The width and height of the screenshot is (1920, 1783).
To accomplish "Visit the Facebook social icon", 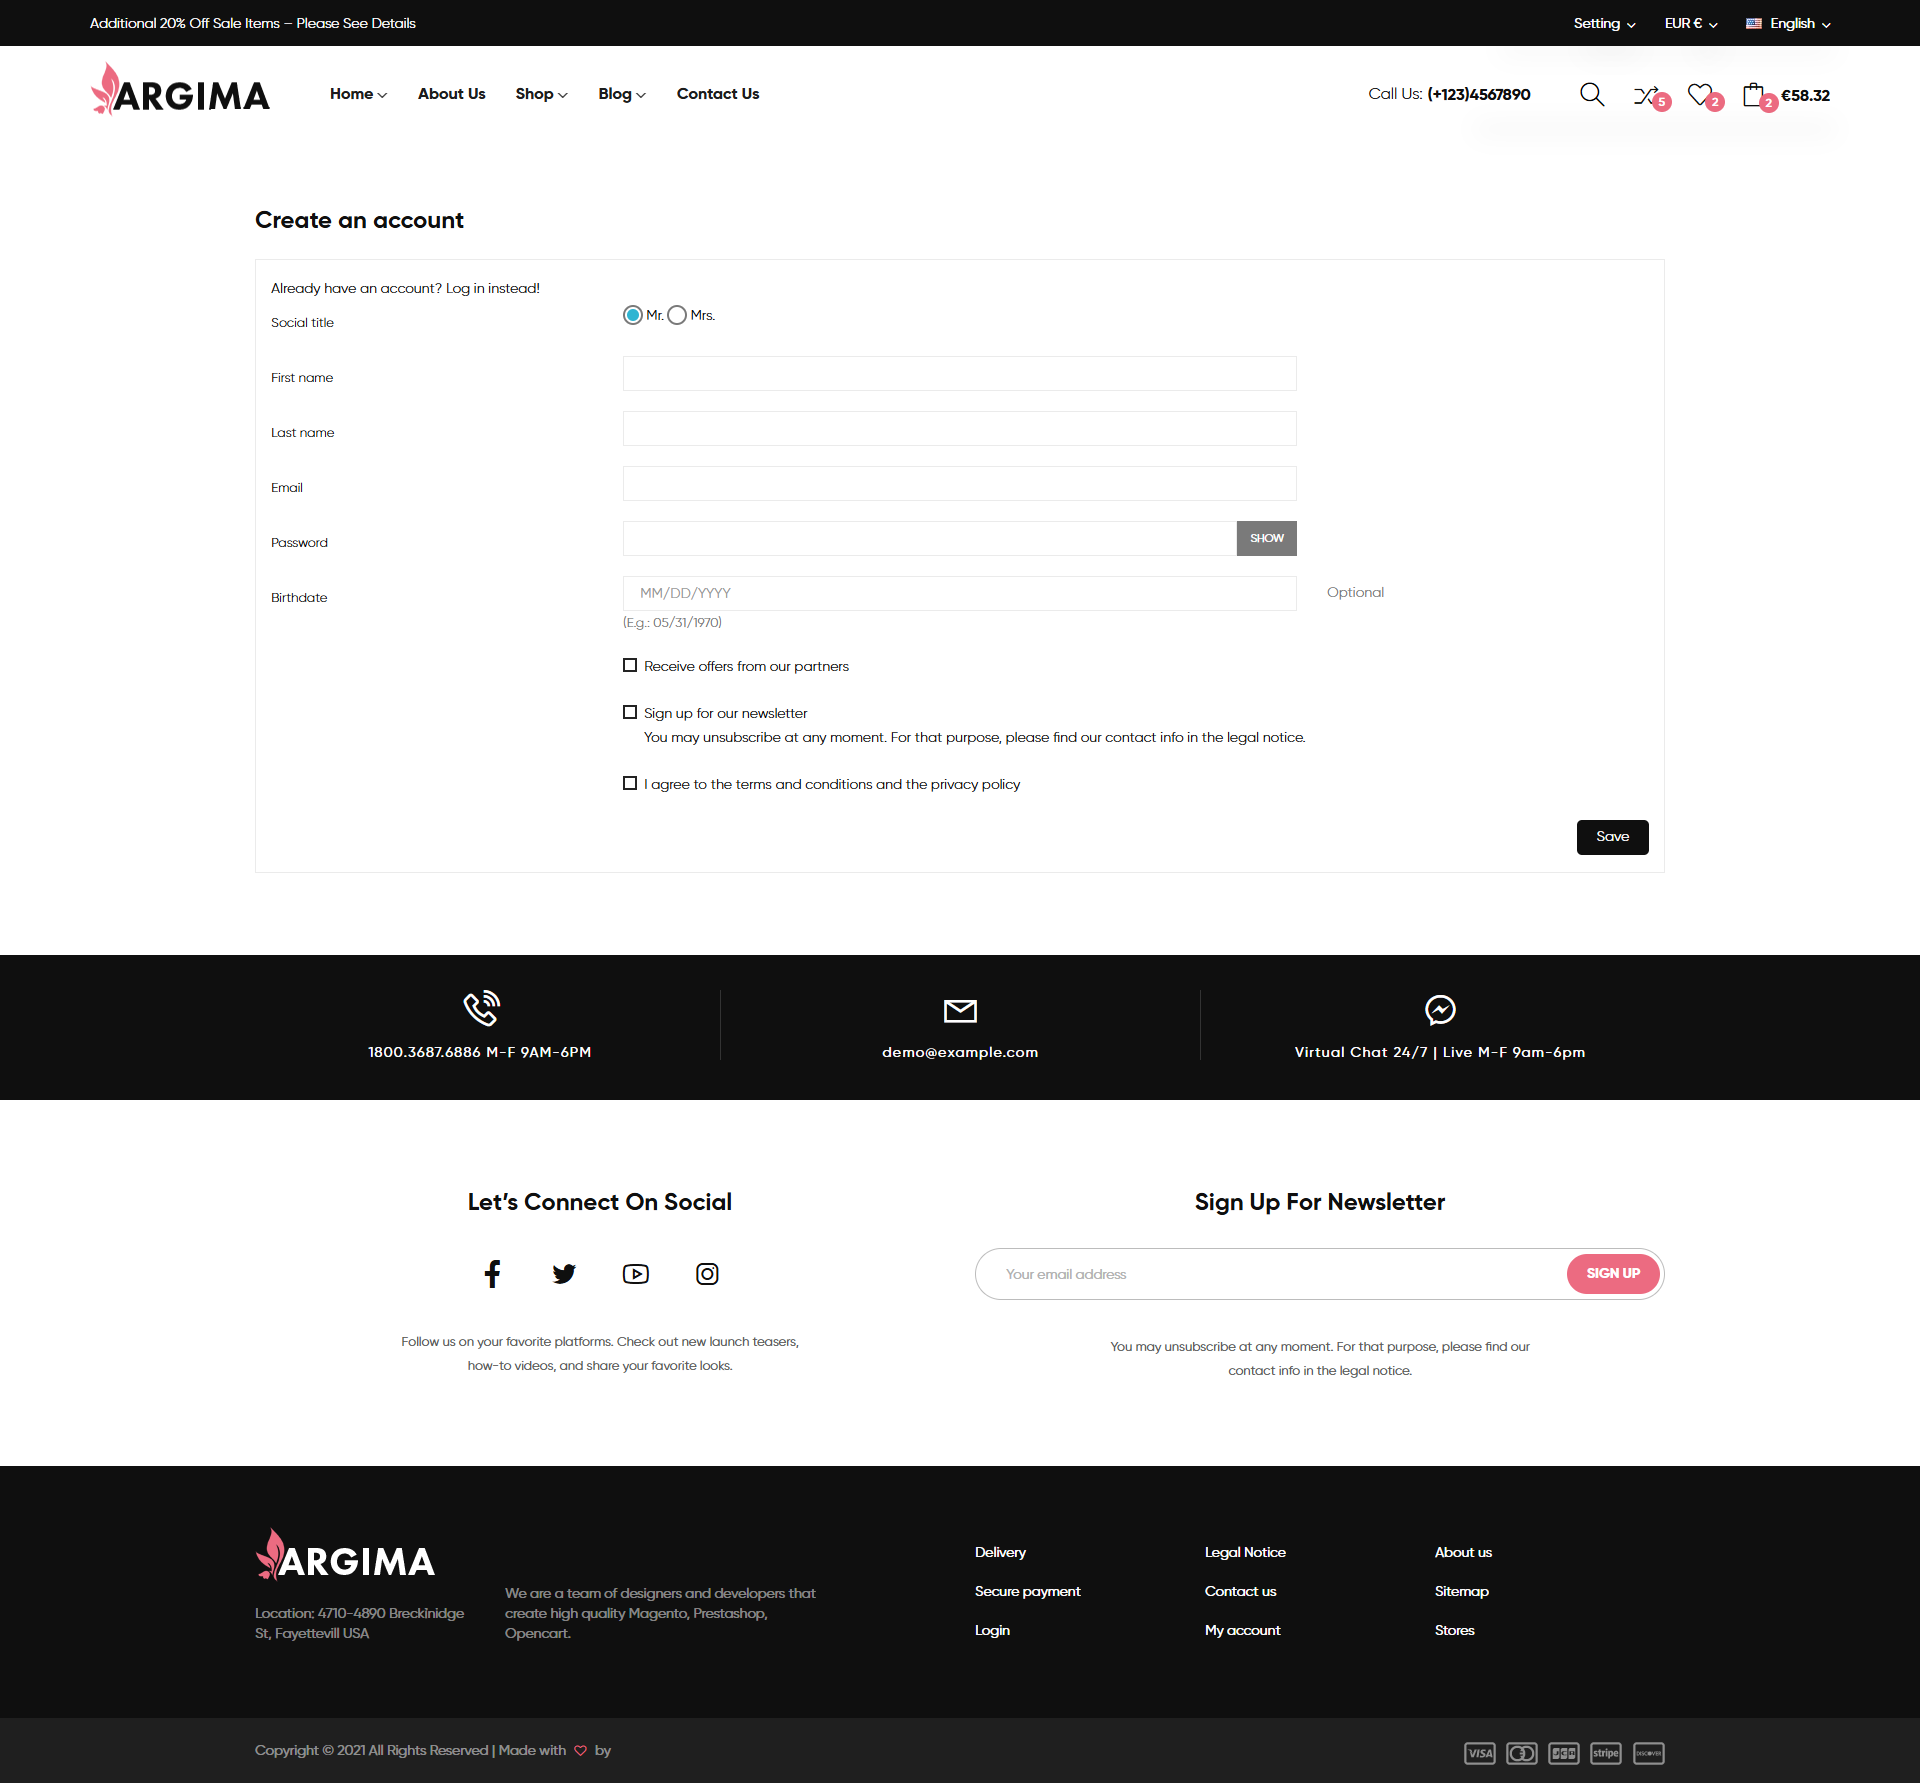I will point(492,1273).
